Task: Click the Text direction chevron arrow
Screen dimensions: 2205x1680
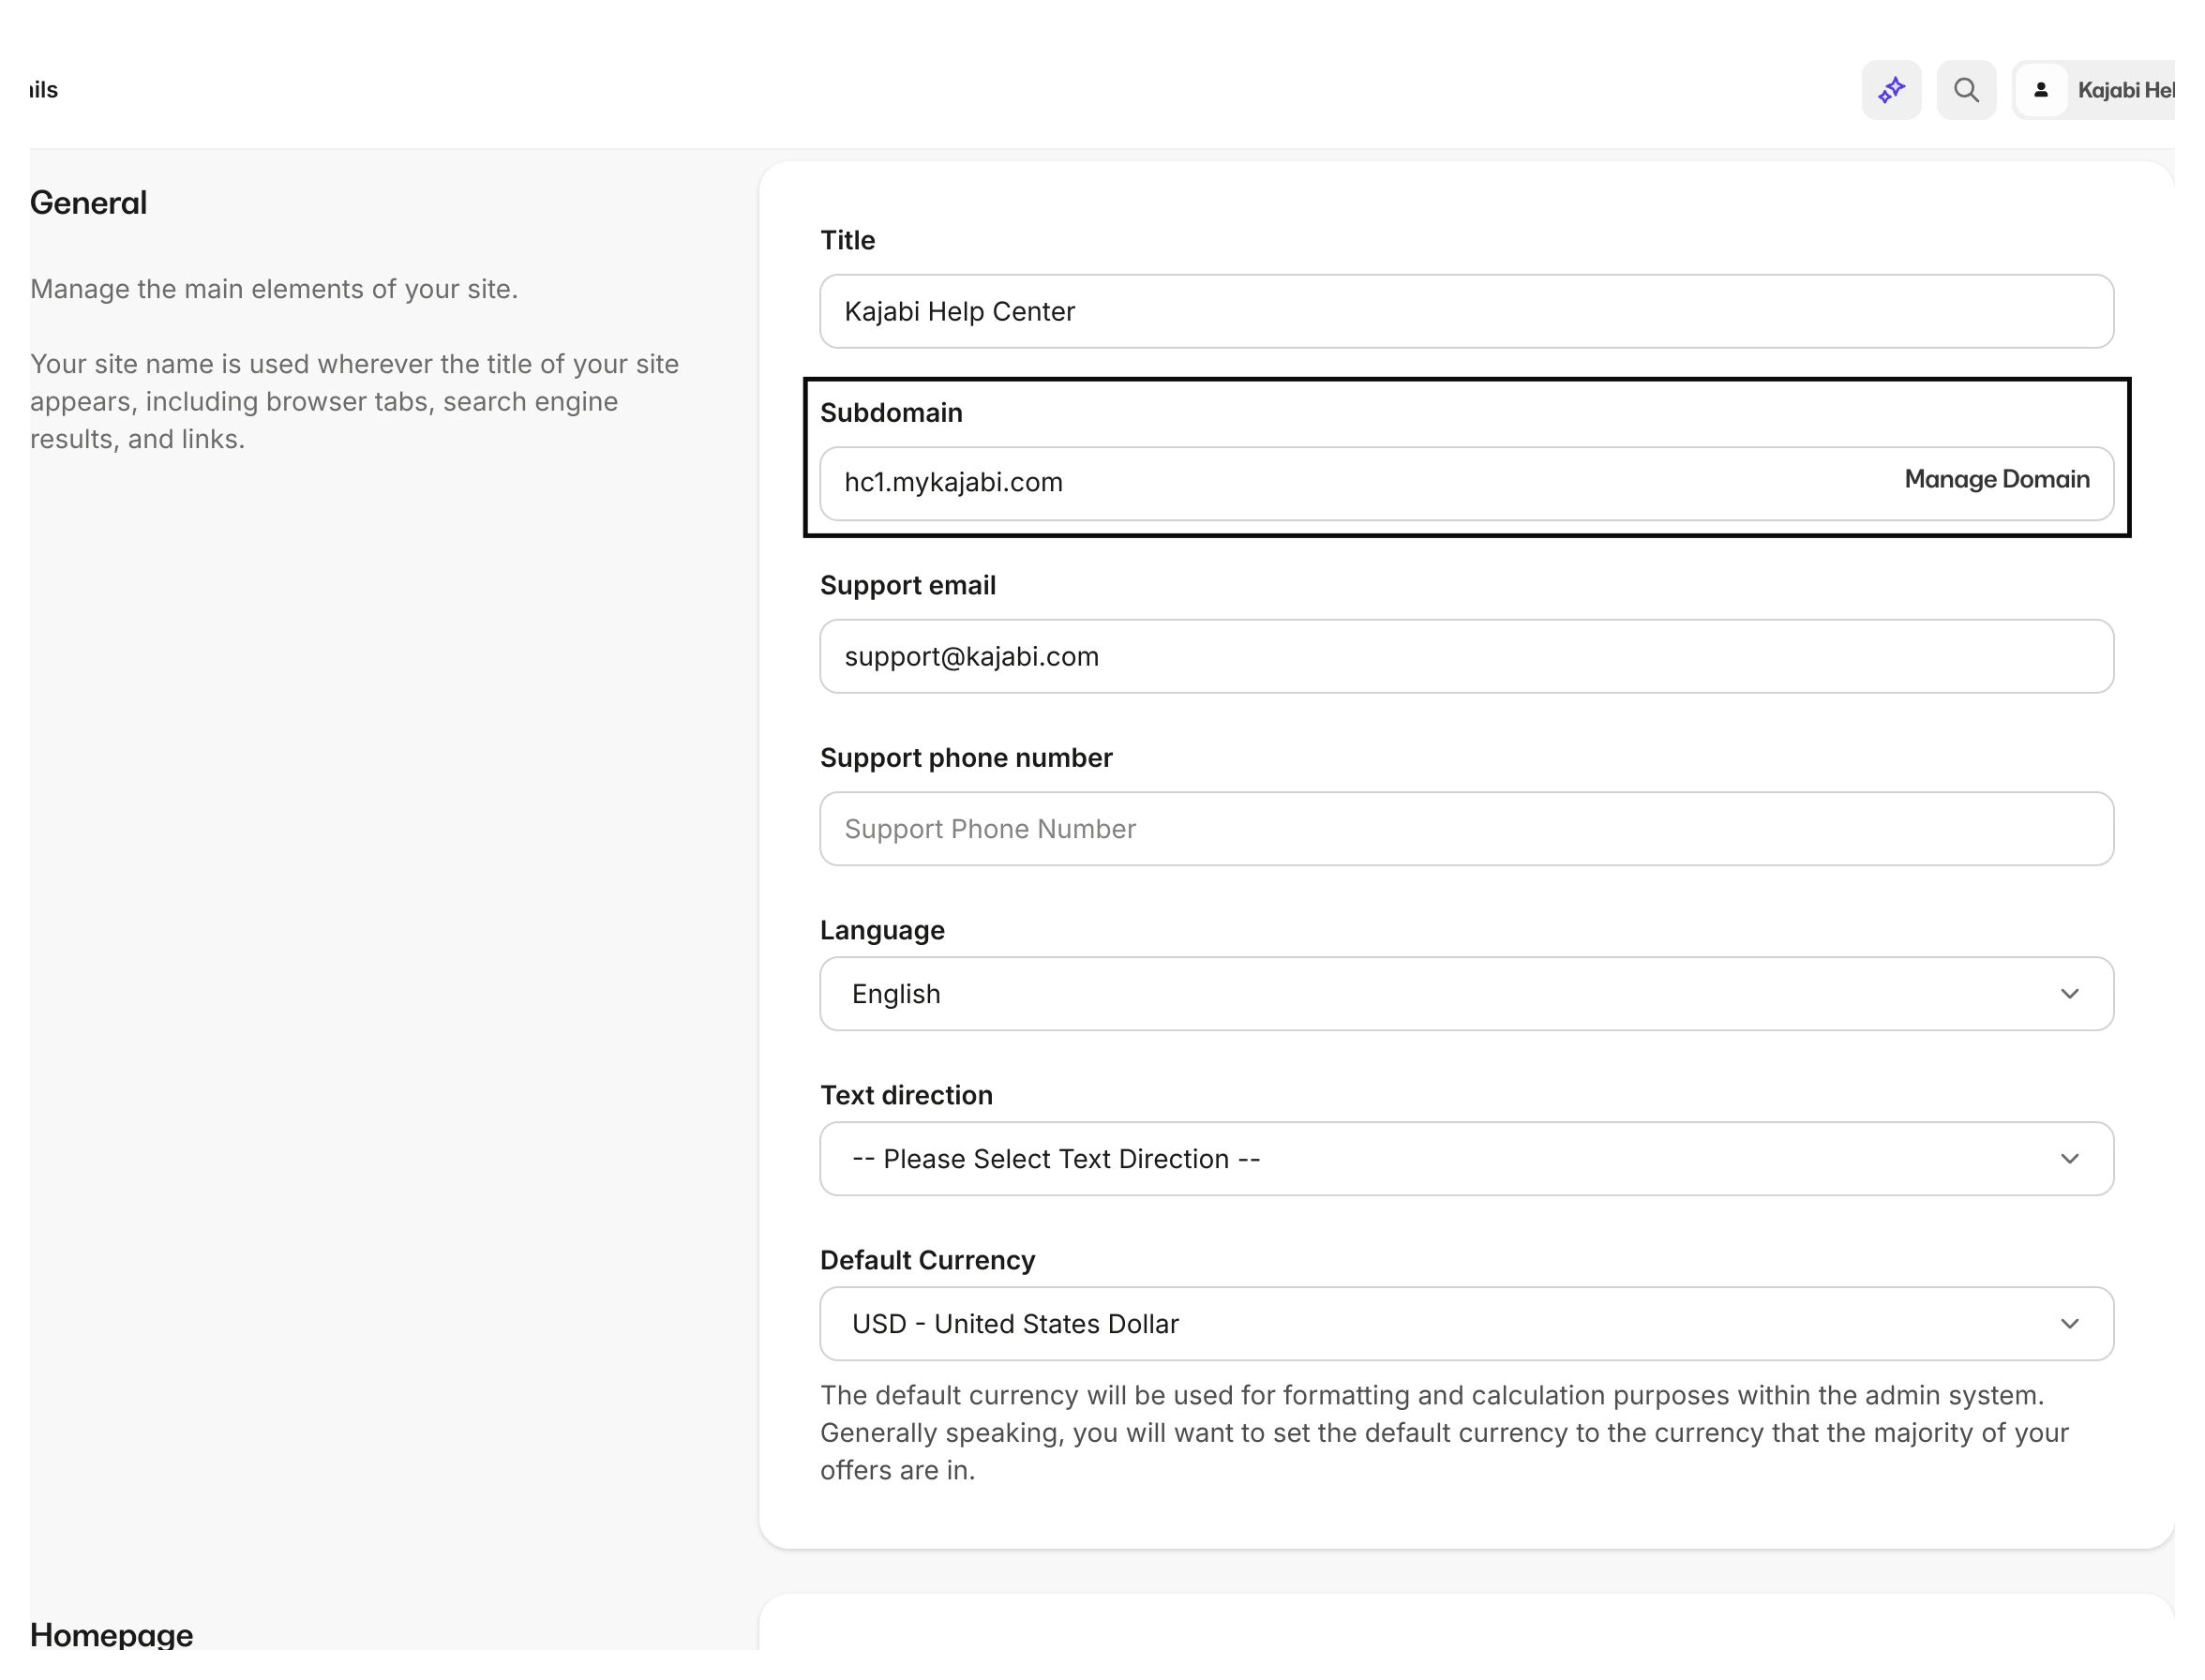Action: 2069,1159
